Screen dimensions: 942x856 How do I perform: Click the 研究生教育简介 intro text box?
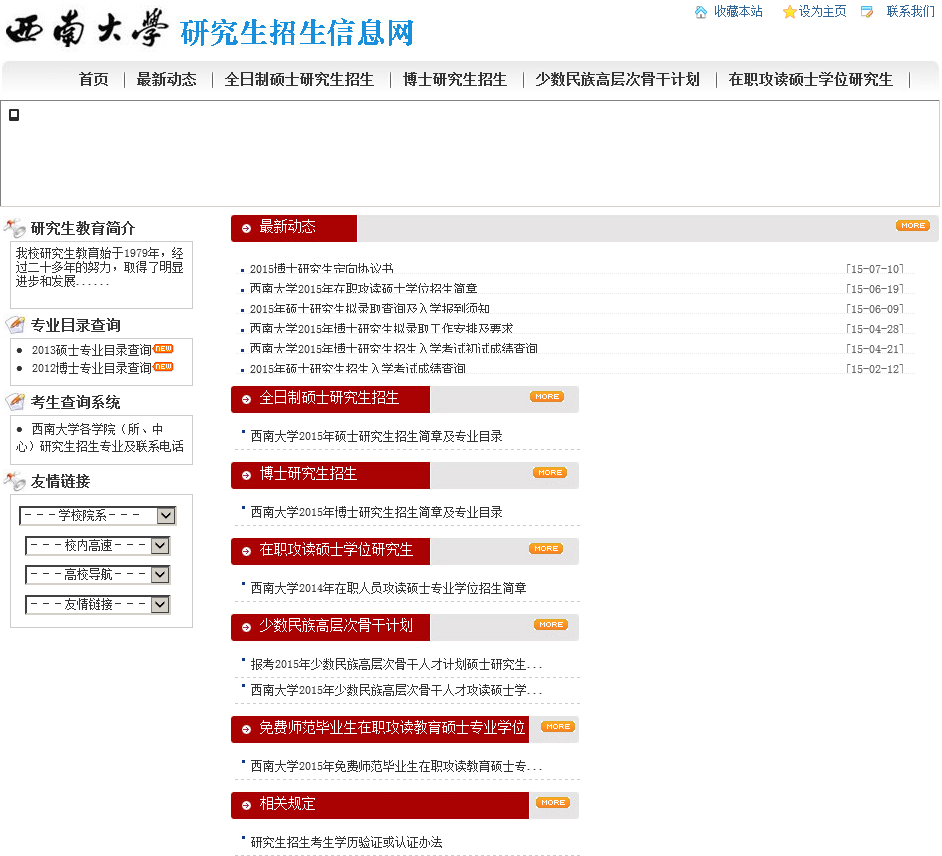[x=101, y=275]
